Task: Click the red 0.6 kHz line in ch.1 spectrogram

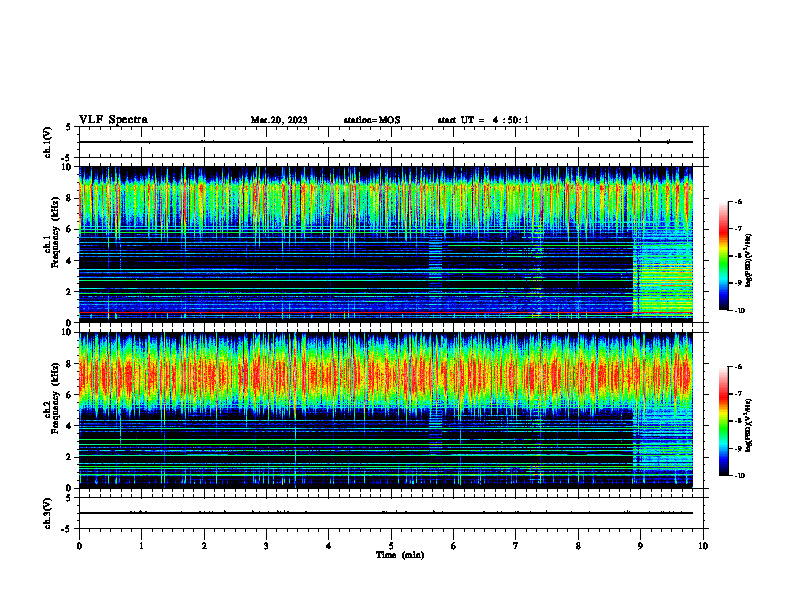Action: point(386,313)
